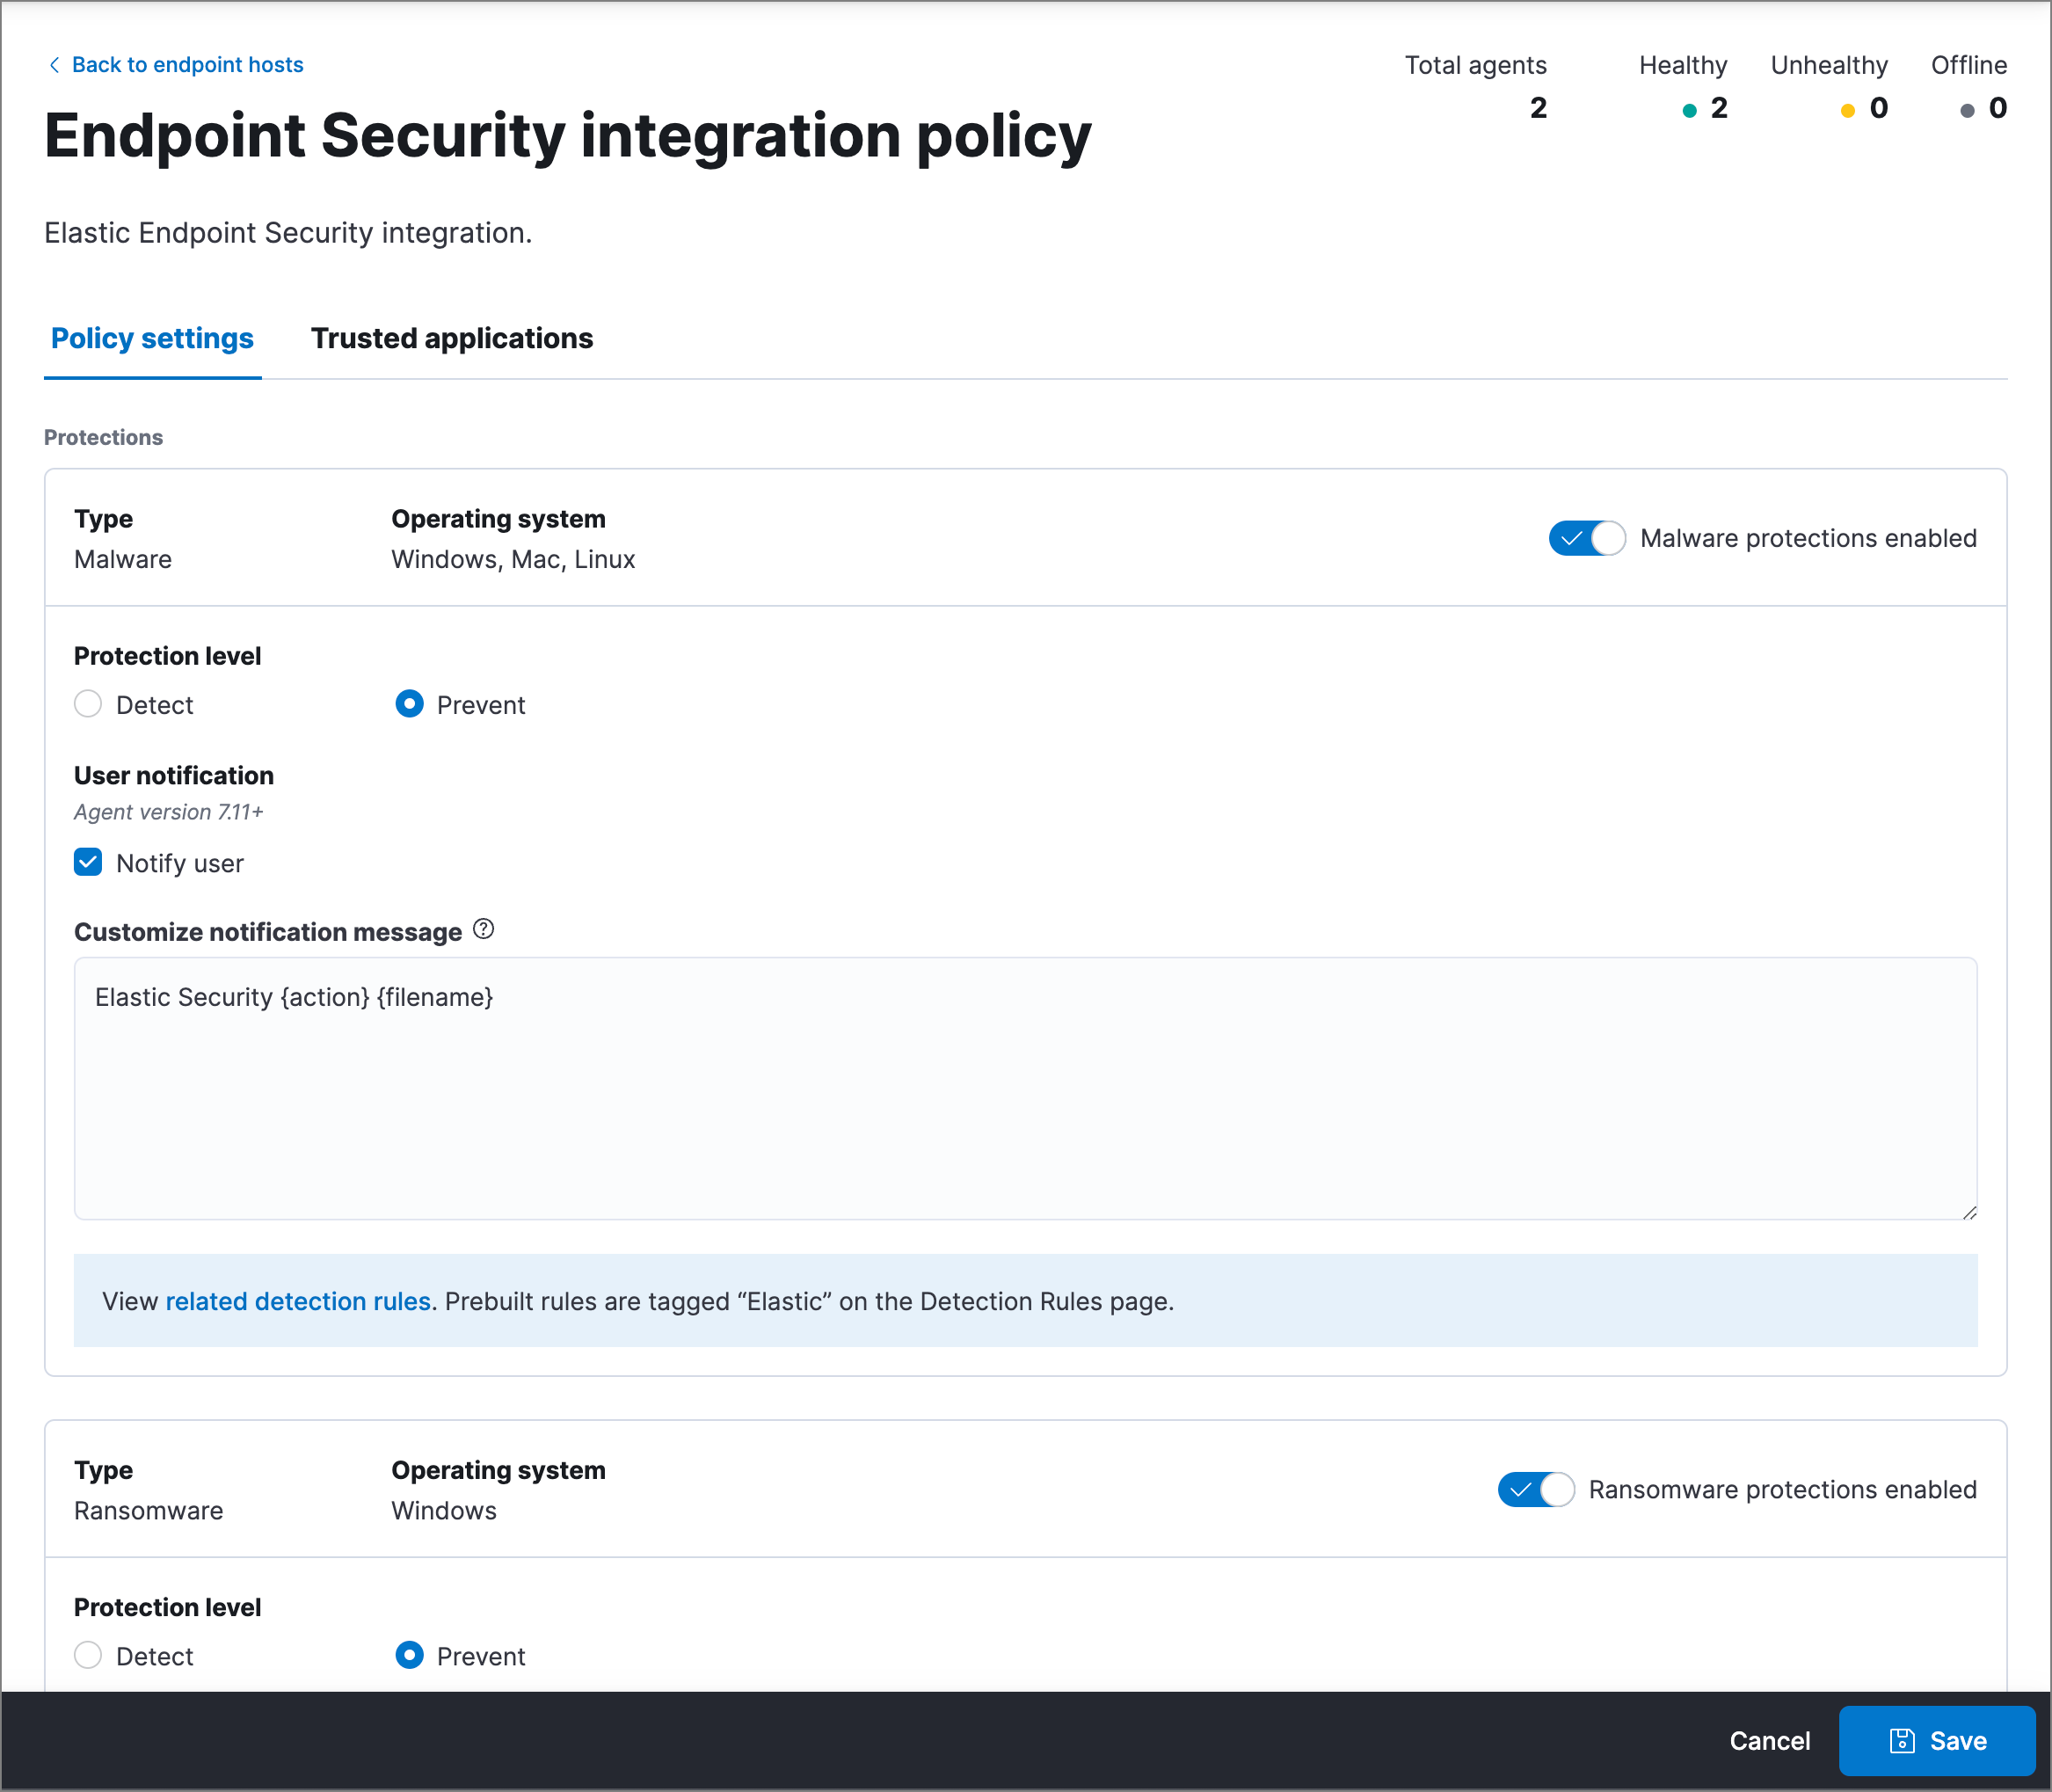Select the Policy settings tab
Viewport: 2052px width, 1792px height.
pos(151,338)
